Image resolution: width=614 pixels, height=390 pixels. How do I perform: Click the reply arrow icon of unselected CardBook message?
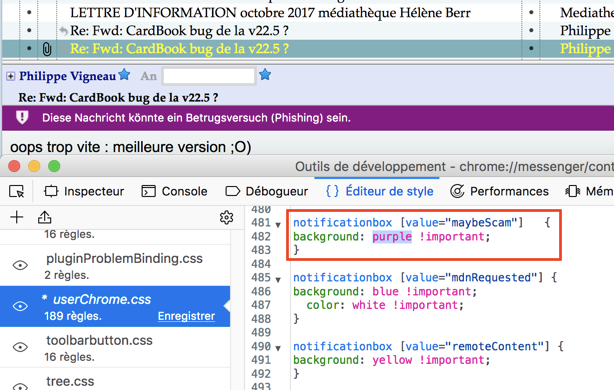point(63,31)
